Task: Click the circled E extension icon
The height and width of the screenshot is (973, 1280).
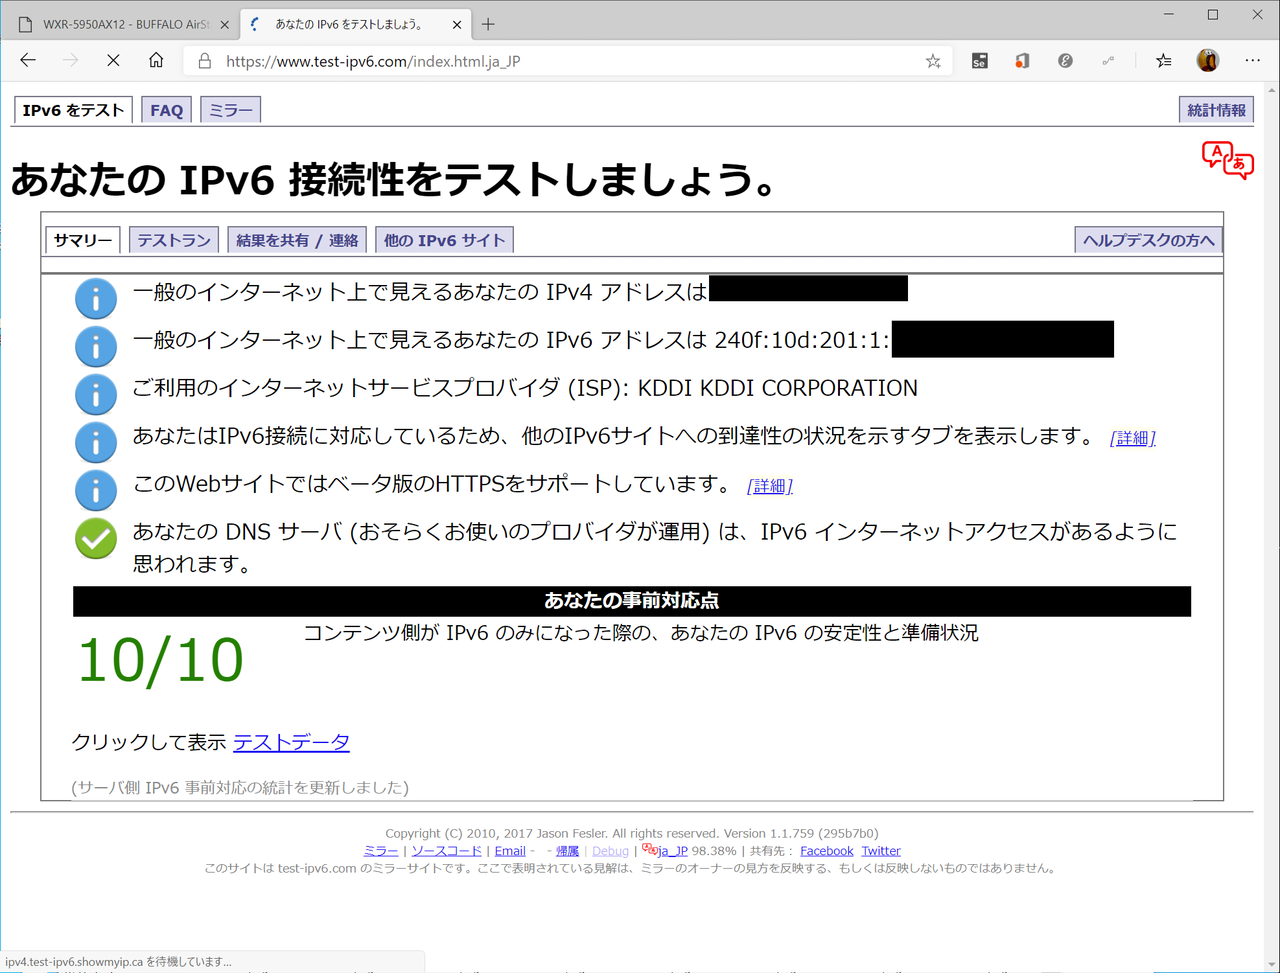Action: (1065, 61)
